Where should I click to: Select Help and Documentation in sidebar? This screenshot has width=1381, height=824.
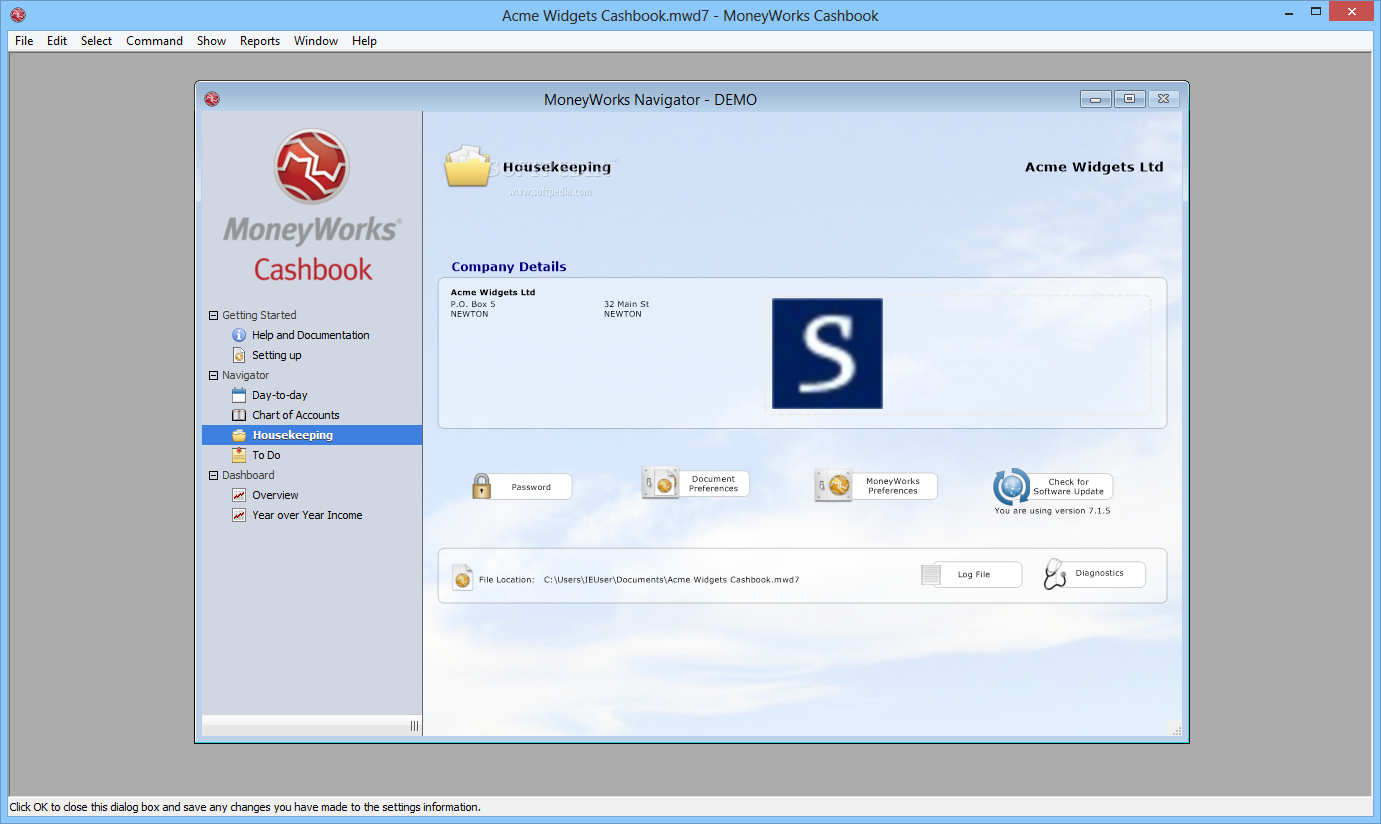[x=311, y=335]
